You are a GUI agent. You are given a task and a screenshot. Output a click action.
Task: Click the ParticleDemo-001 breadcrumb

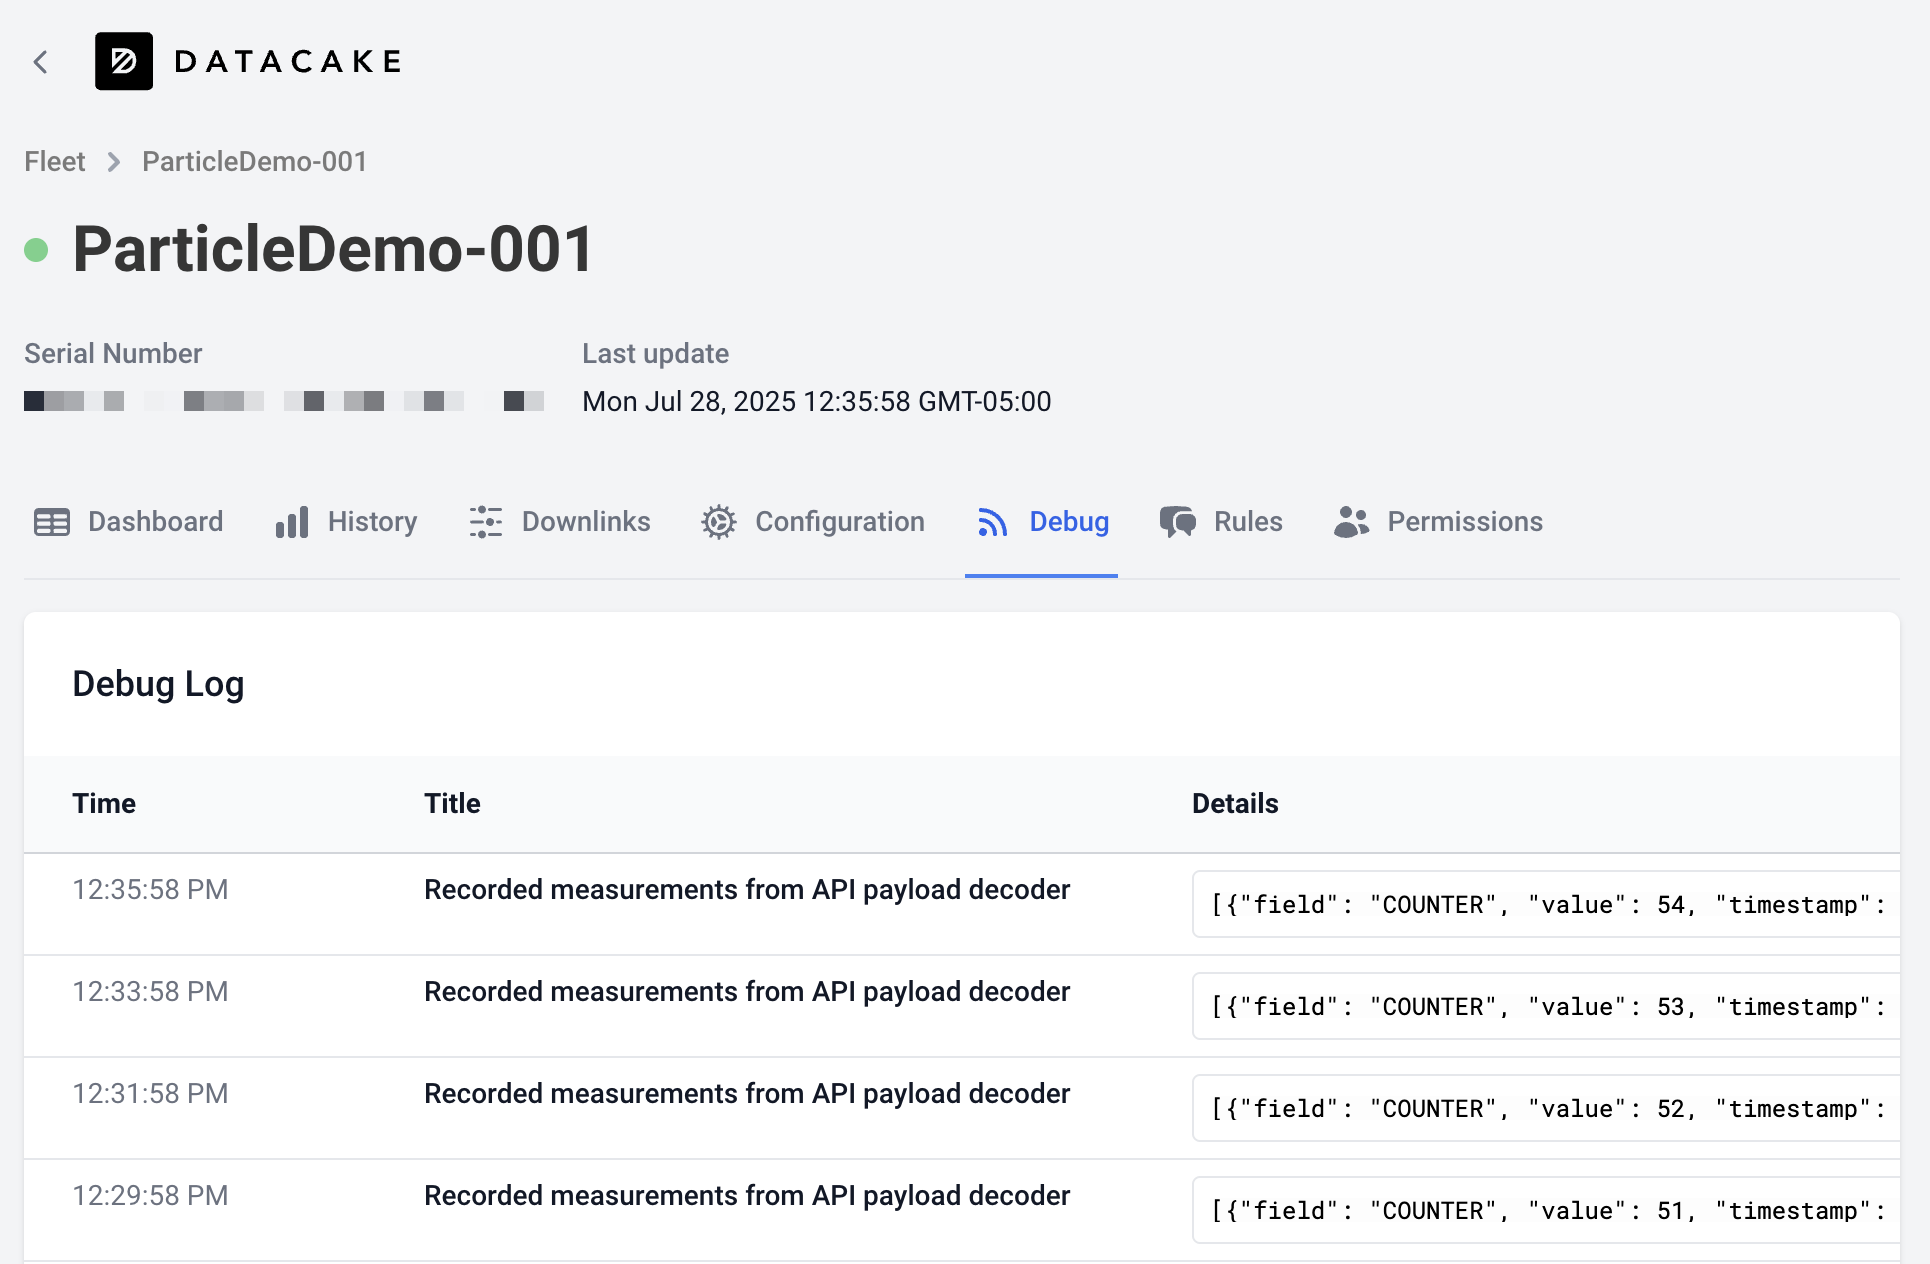[x=255, y=161]
